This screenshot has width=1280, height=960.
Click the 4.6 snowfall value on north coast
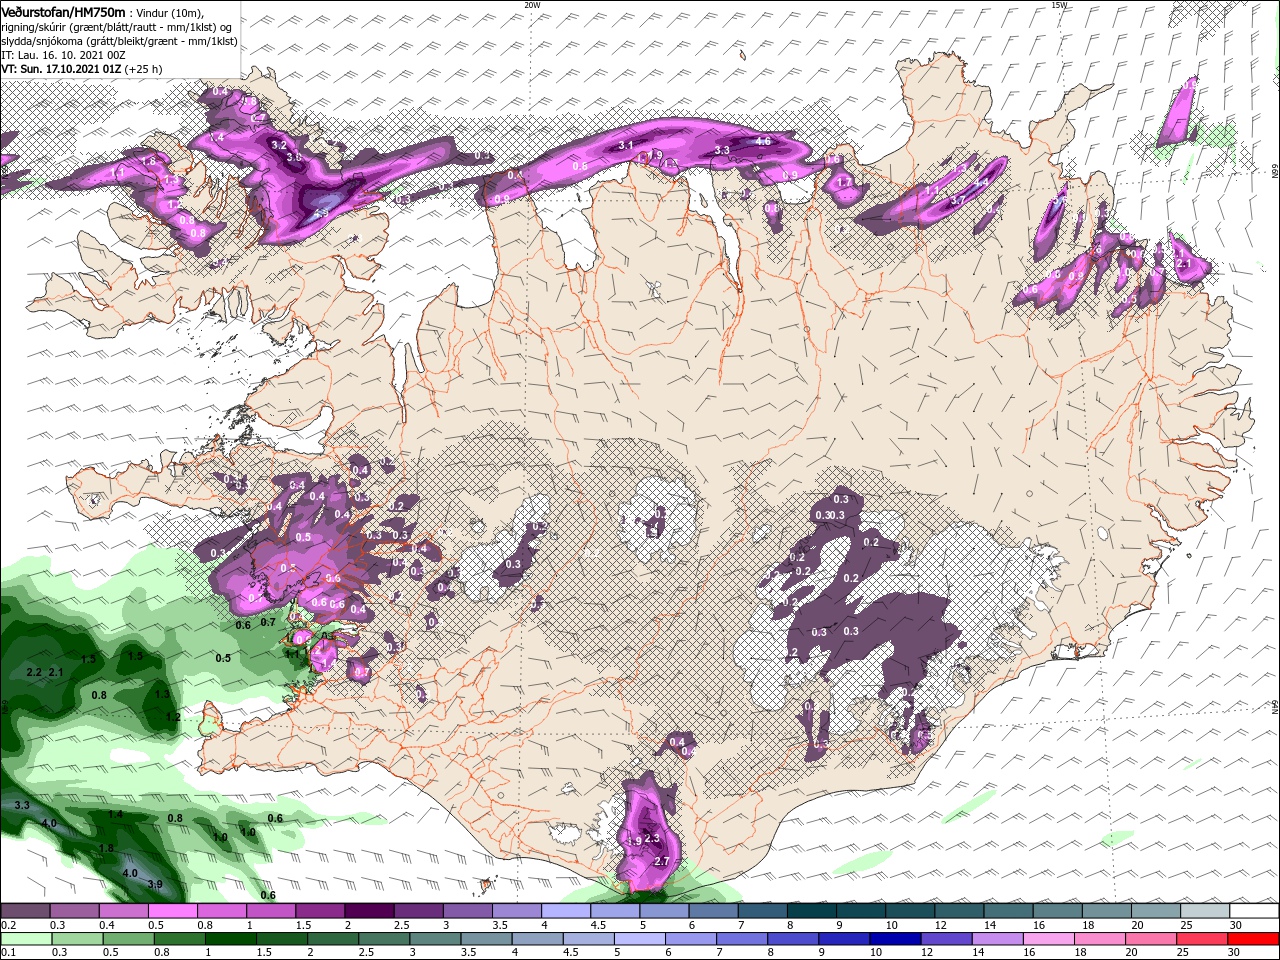click(763, 142)
